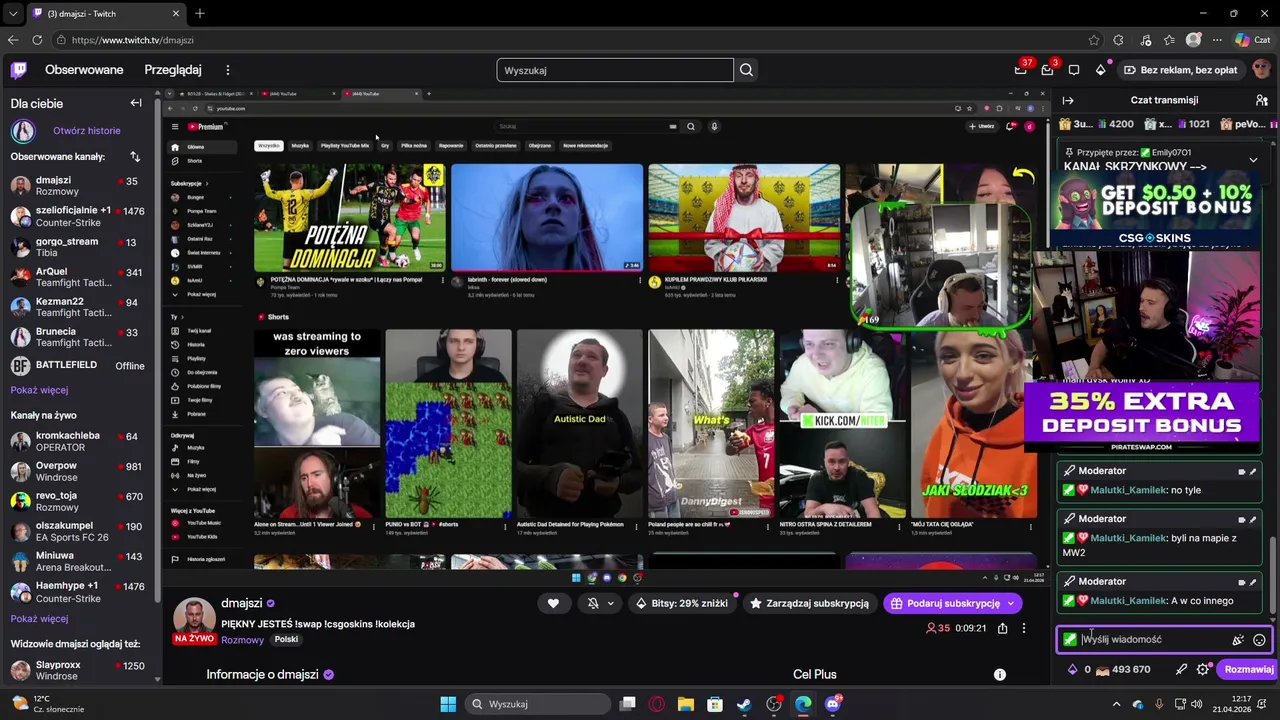Open Edge settings three-dot menu
Screen dimensions: 1280x720
[1217, 40]
